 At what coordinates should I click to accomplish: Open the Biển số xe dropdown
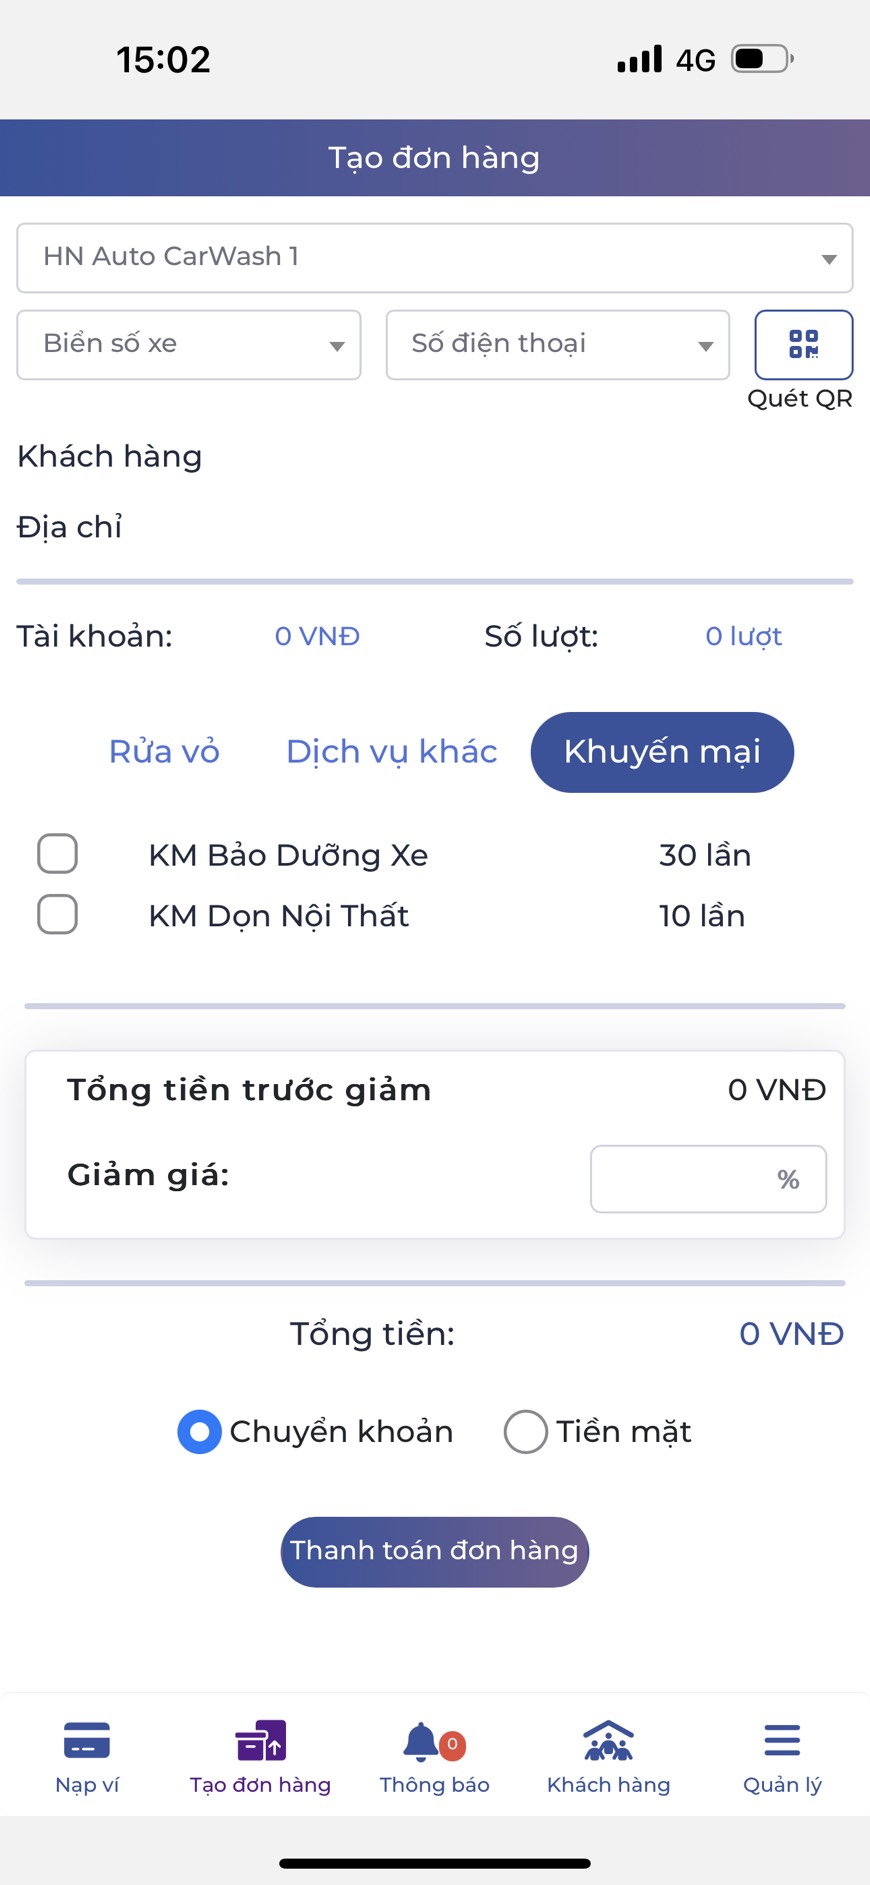coord(188,344)
